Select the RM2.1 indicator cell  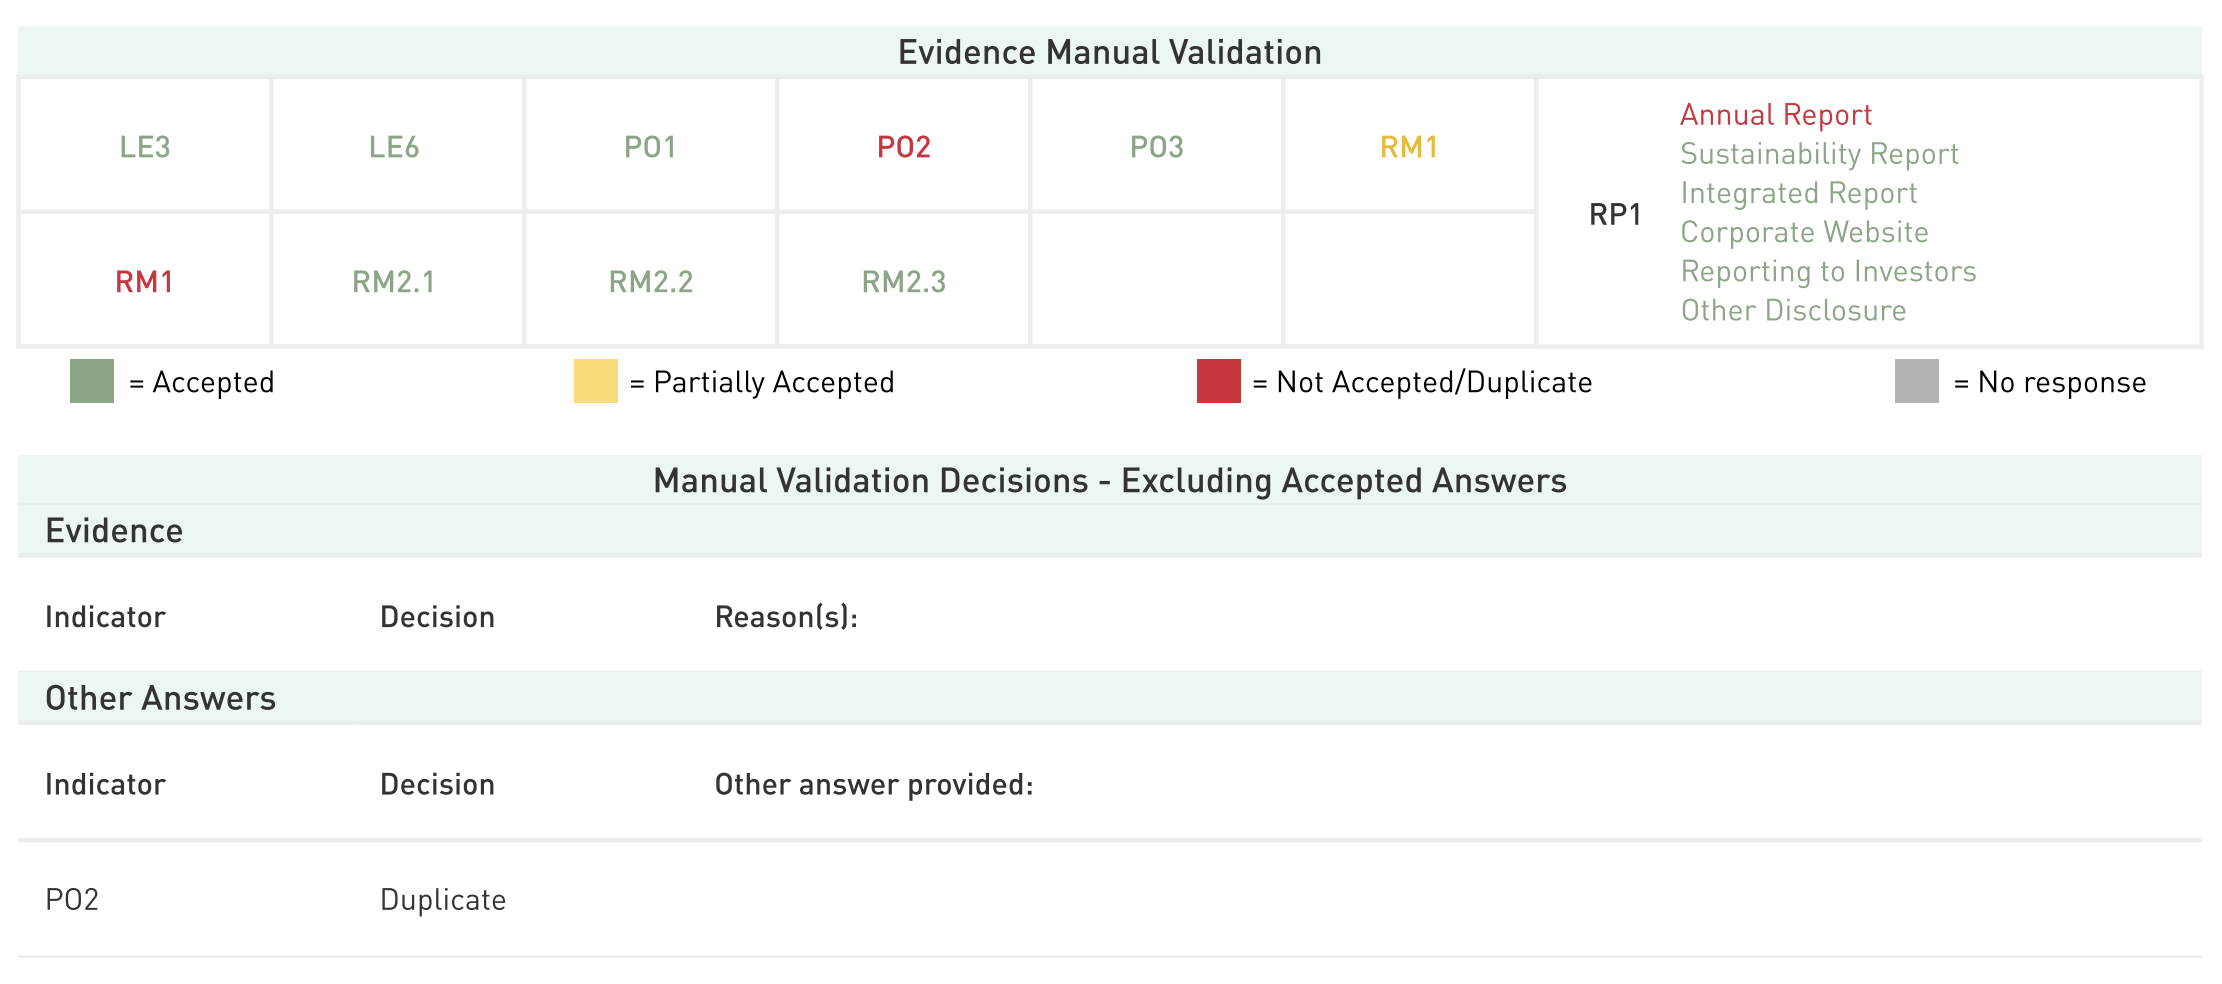click(x=394, y=282)
